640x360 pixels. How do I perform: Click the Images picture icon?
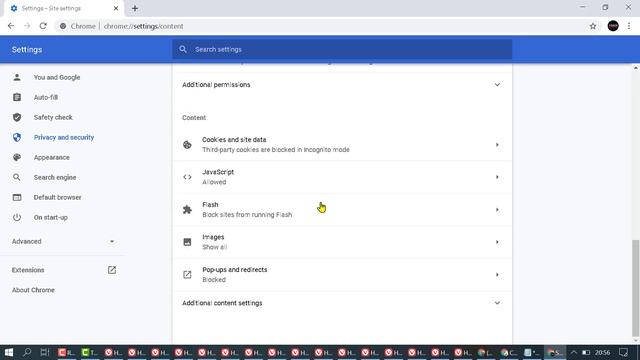187,242
